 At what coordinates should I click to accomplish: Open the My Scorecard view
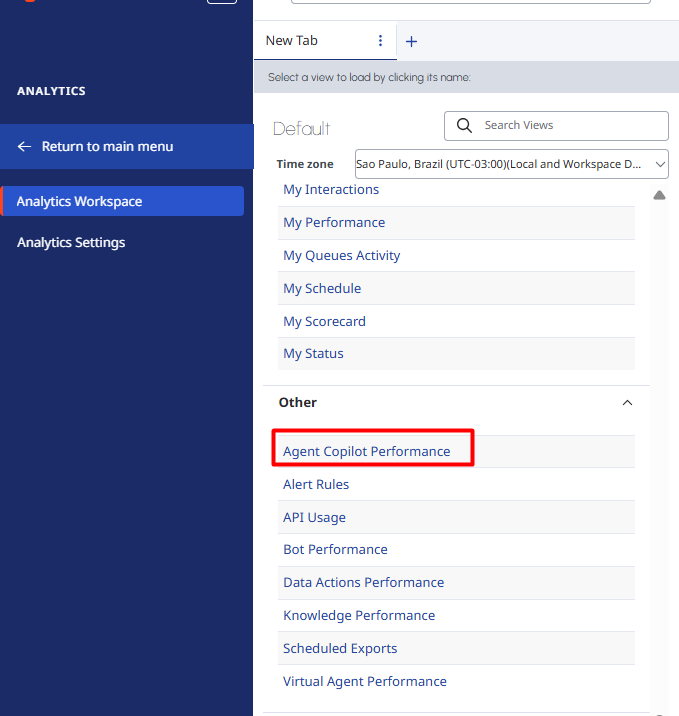point(324,321)
